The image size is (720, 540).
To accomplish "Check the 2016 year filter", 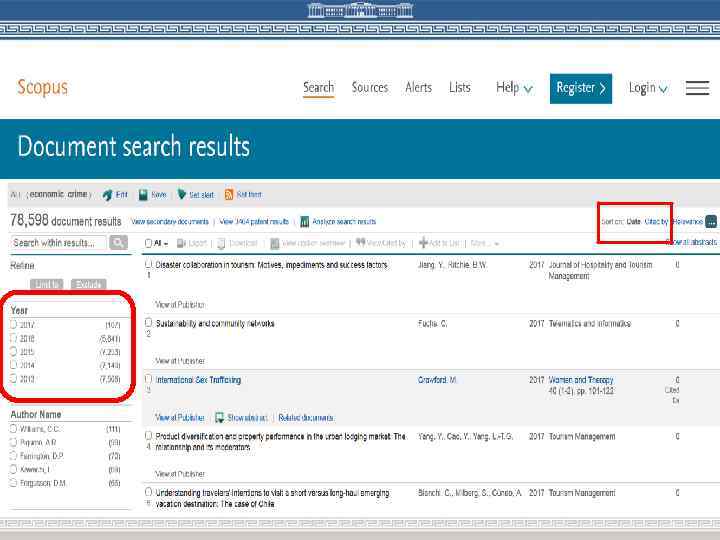I will coord(13,338).
